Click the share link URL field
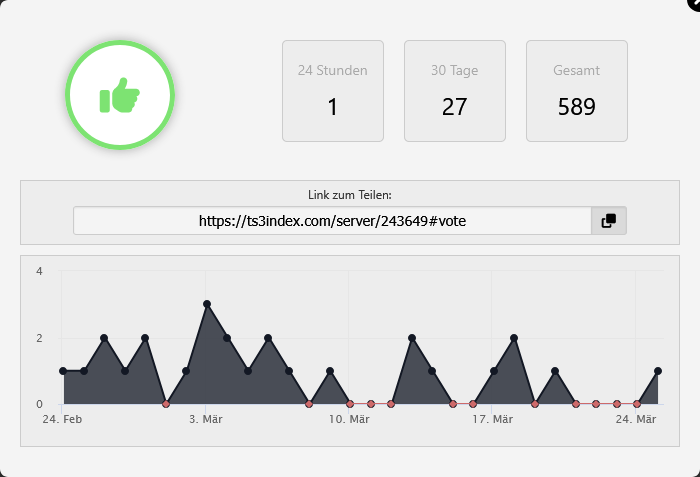This screenshot has width=700, height=477. 333,221
